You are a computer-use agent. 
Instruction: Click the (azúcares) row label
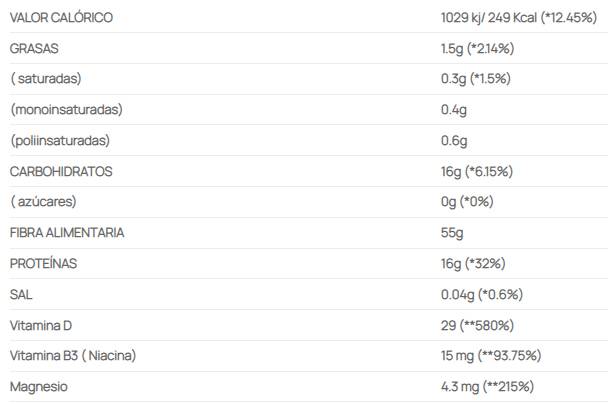coord(43,202)
